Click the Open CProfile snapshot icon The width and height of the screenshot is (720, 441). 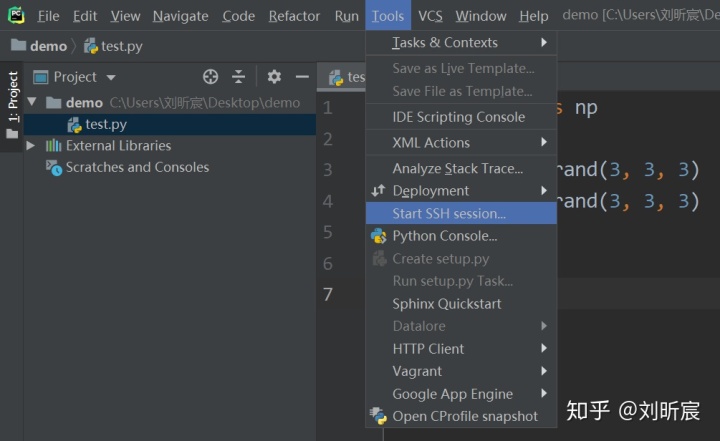tap(378, 416)
